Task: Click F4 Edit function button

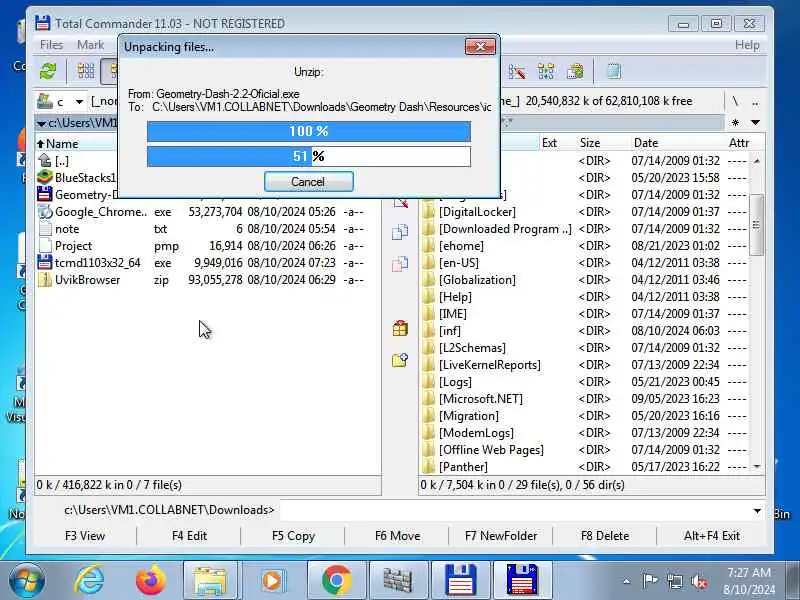Action: point(189,536)
